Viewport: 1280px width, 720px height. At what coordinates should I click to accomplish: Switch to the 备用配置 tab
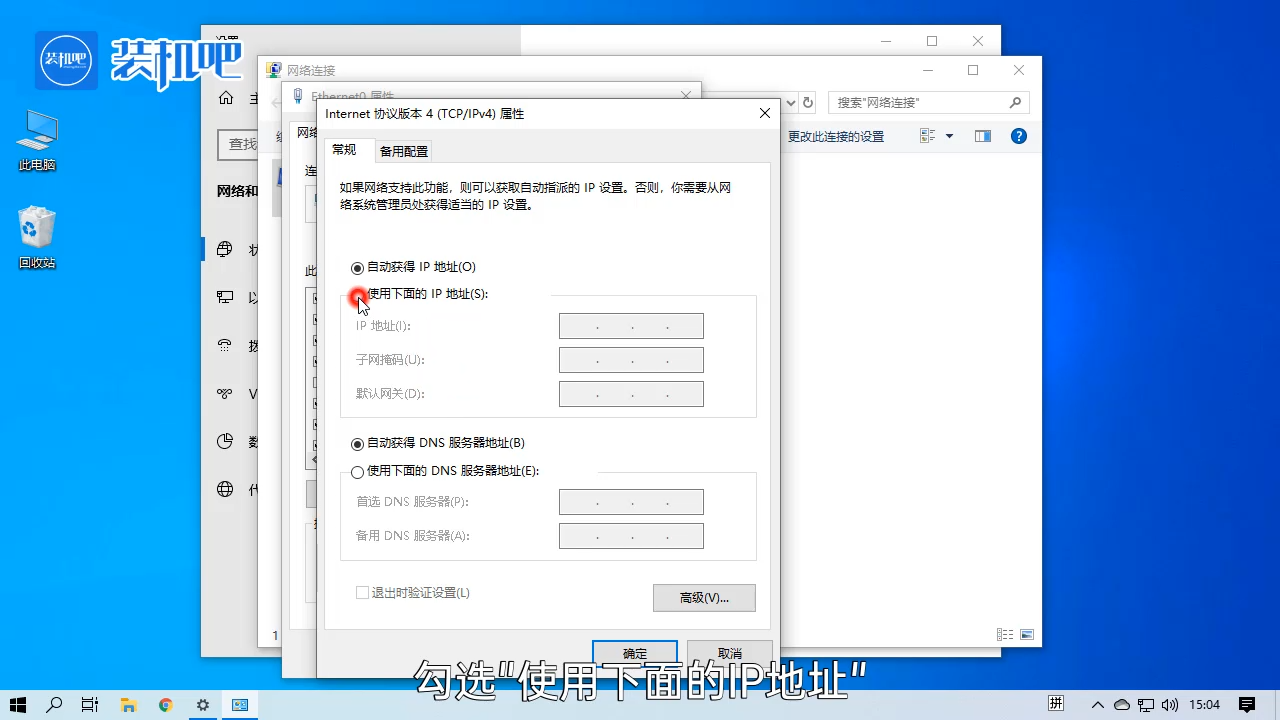[403, 151]
